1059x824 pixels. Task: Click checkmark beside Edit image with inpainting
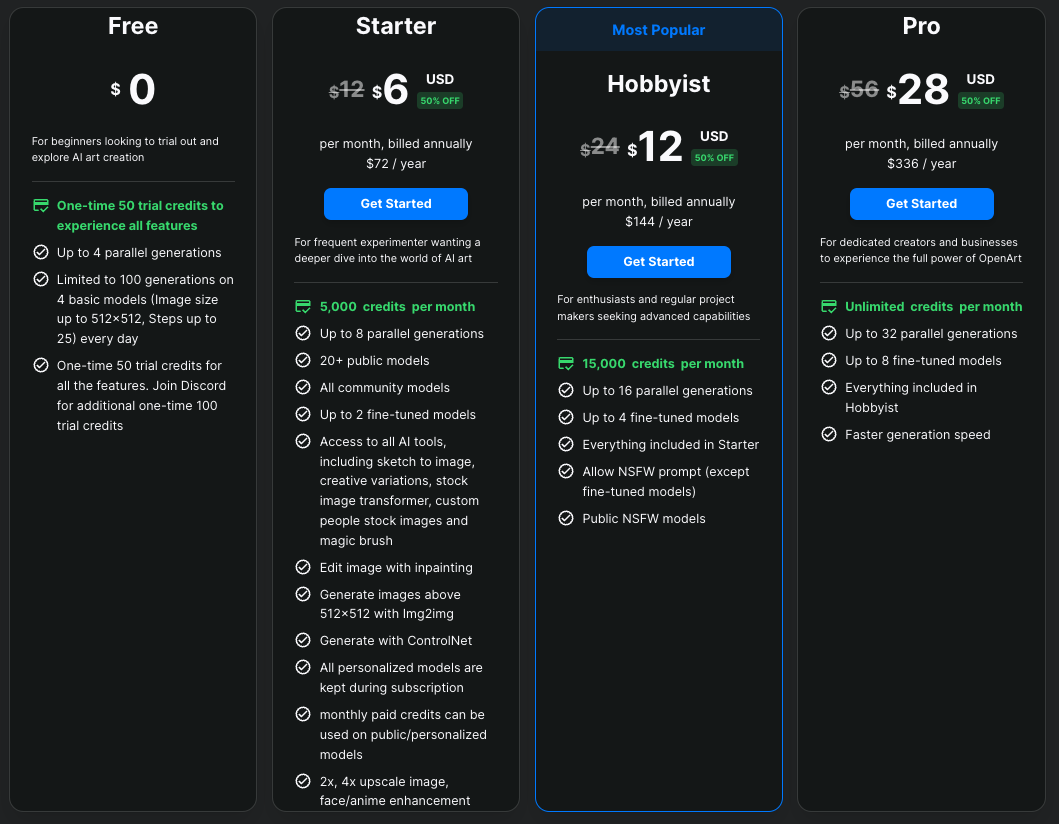pyautogui.click(x=303, y=568)
